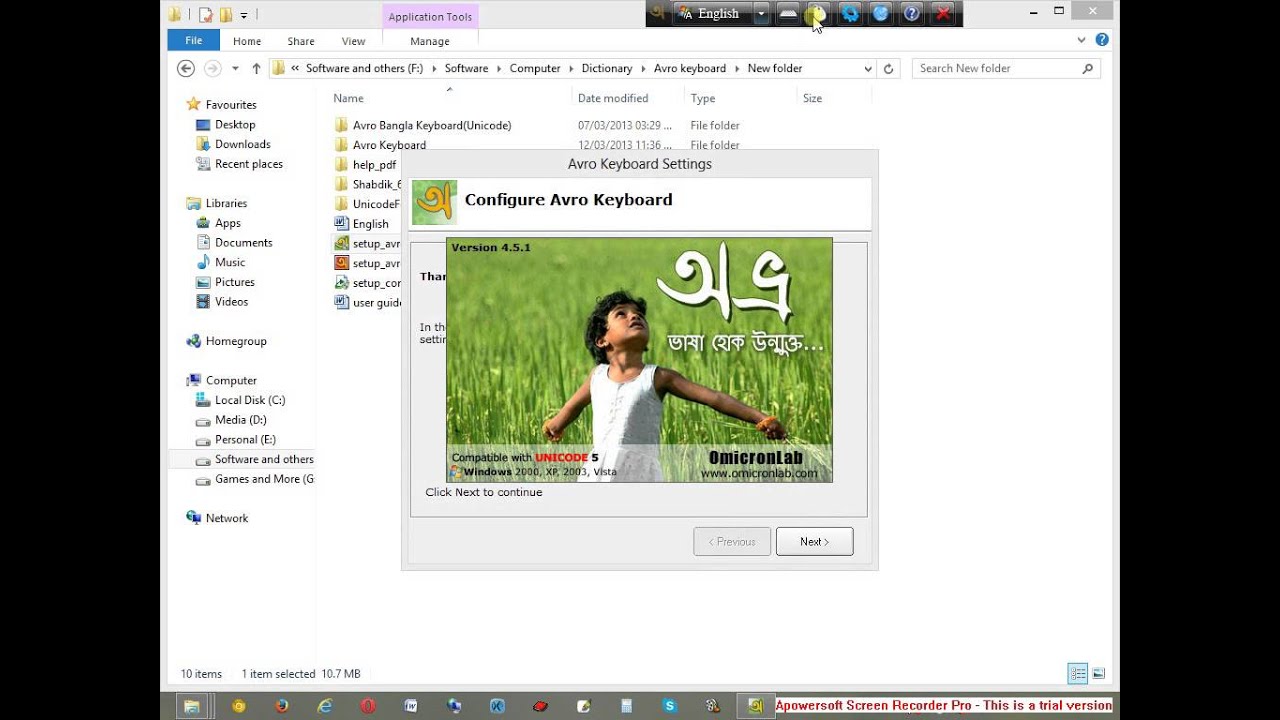The width and height of the screenshot is (1280, 720).
Task: Open the Manage ribbon tab
Action: pos(430,41)
